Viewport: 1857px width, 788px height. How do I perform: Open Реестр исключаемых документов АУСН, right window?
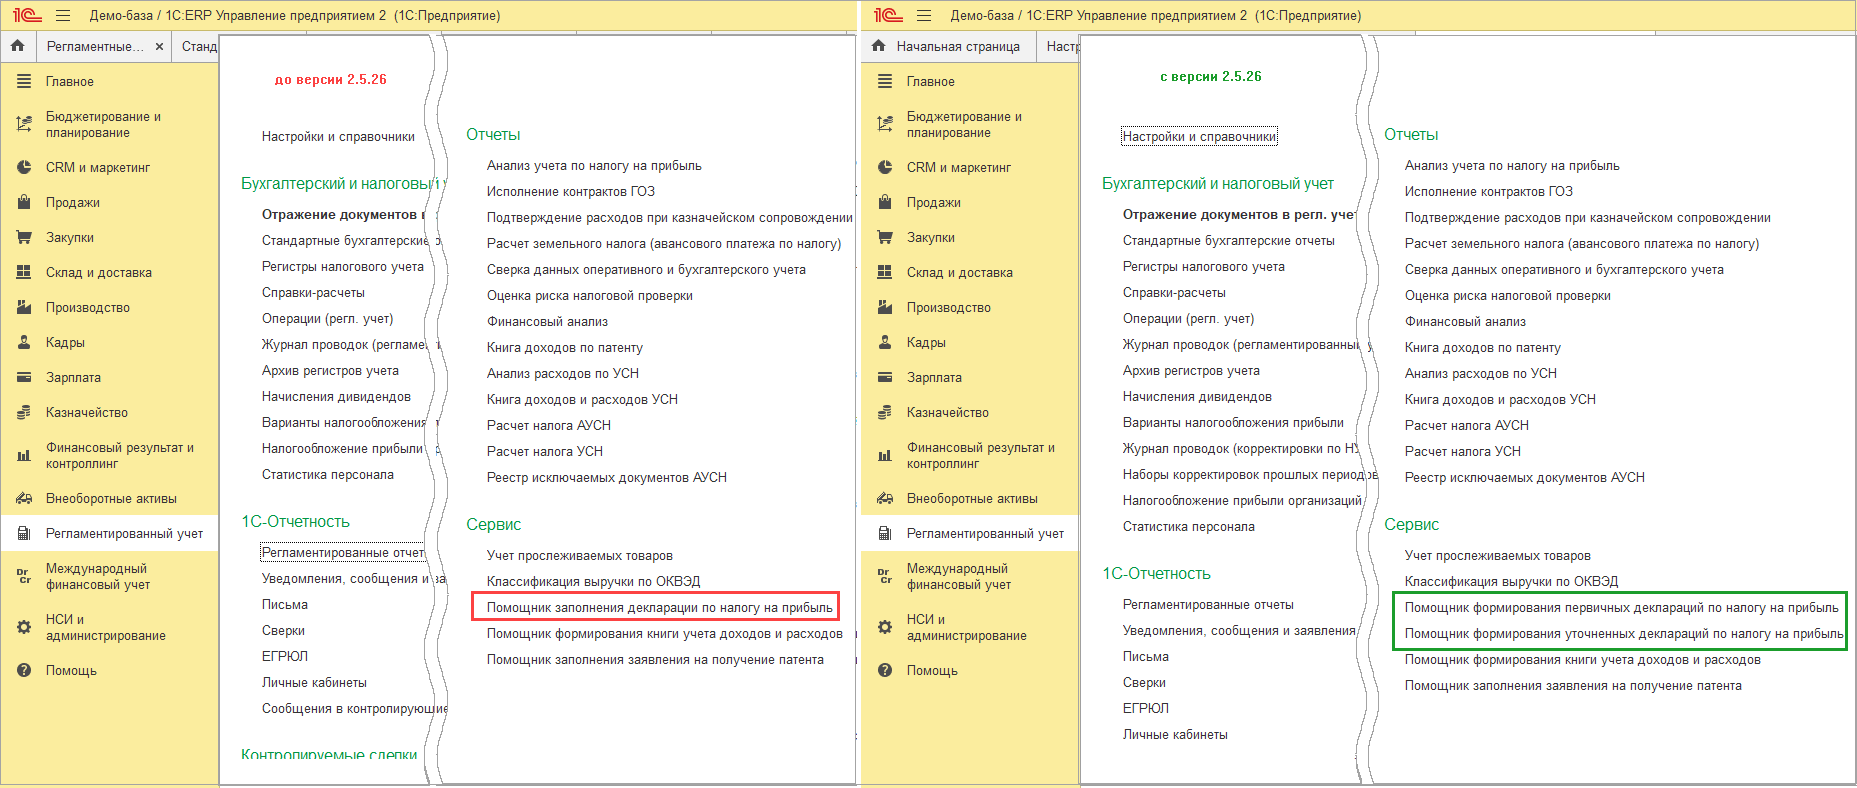(1524, 478)
